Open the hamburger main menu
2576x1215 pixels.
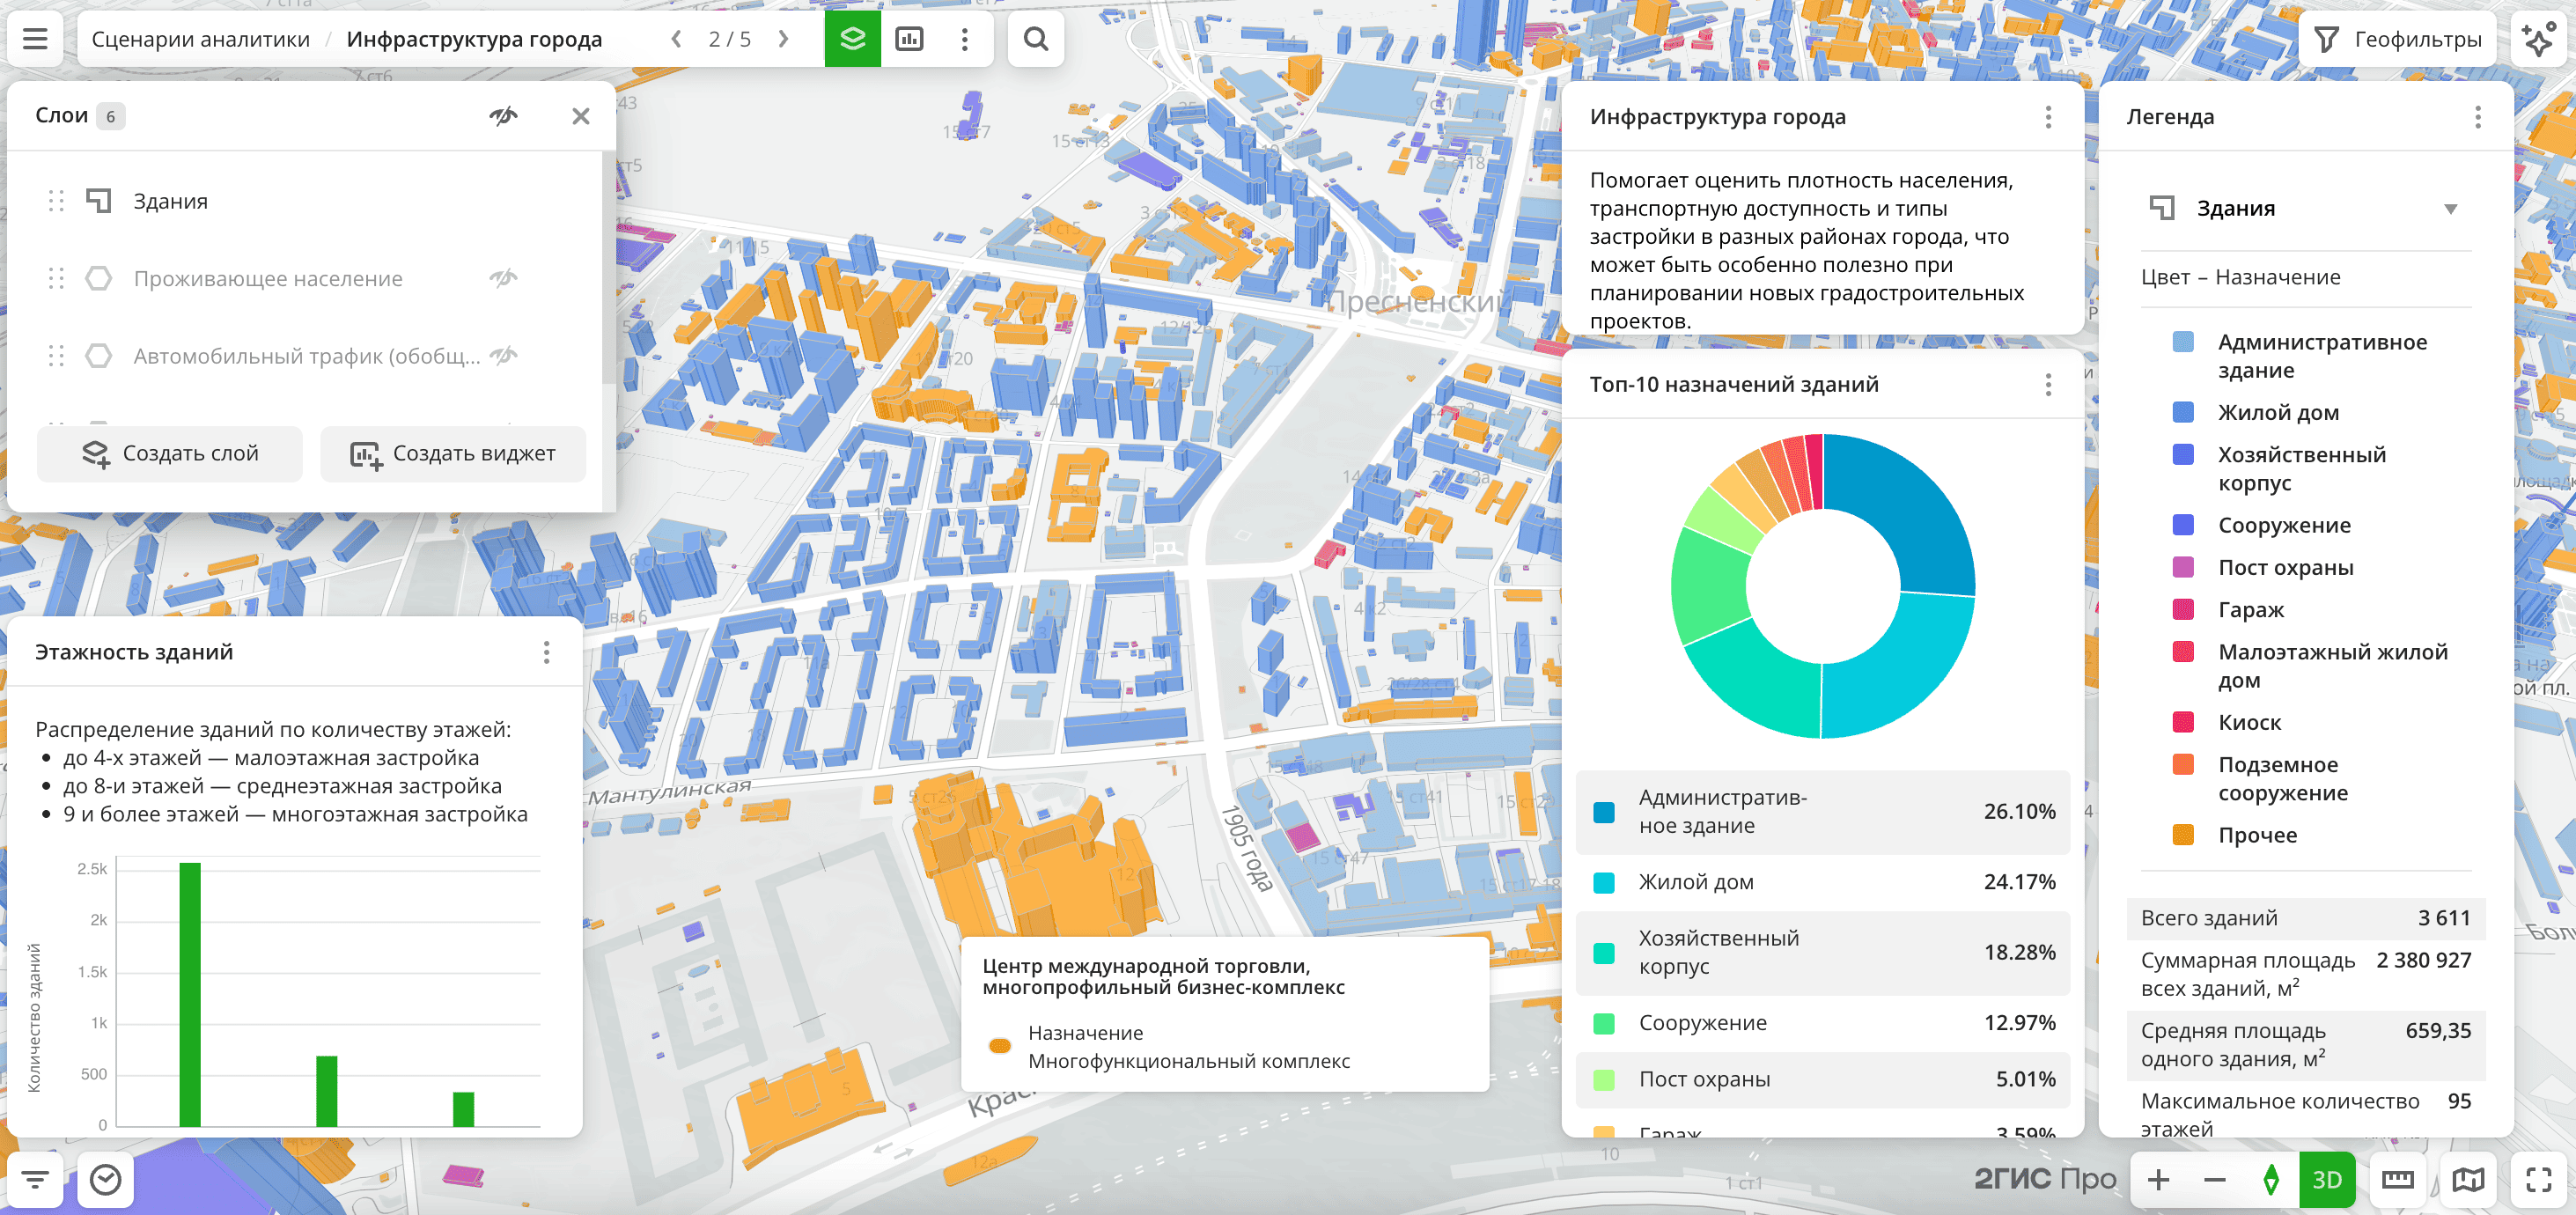click(35, 39)
